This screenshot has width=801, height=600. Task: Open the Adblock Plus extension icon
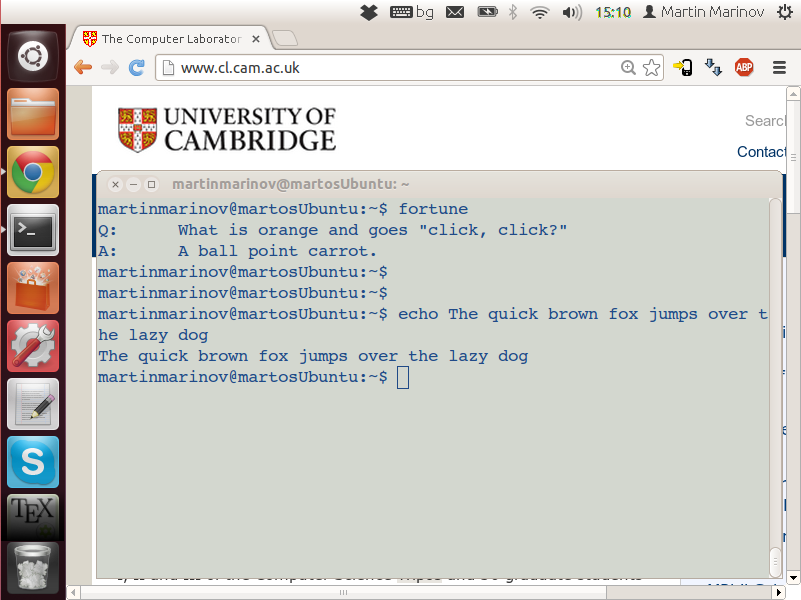pyautogui.click(x=744, y=68)
